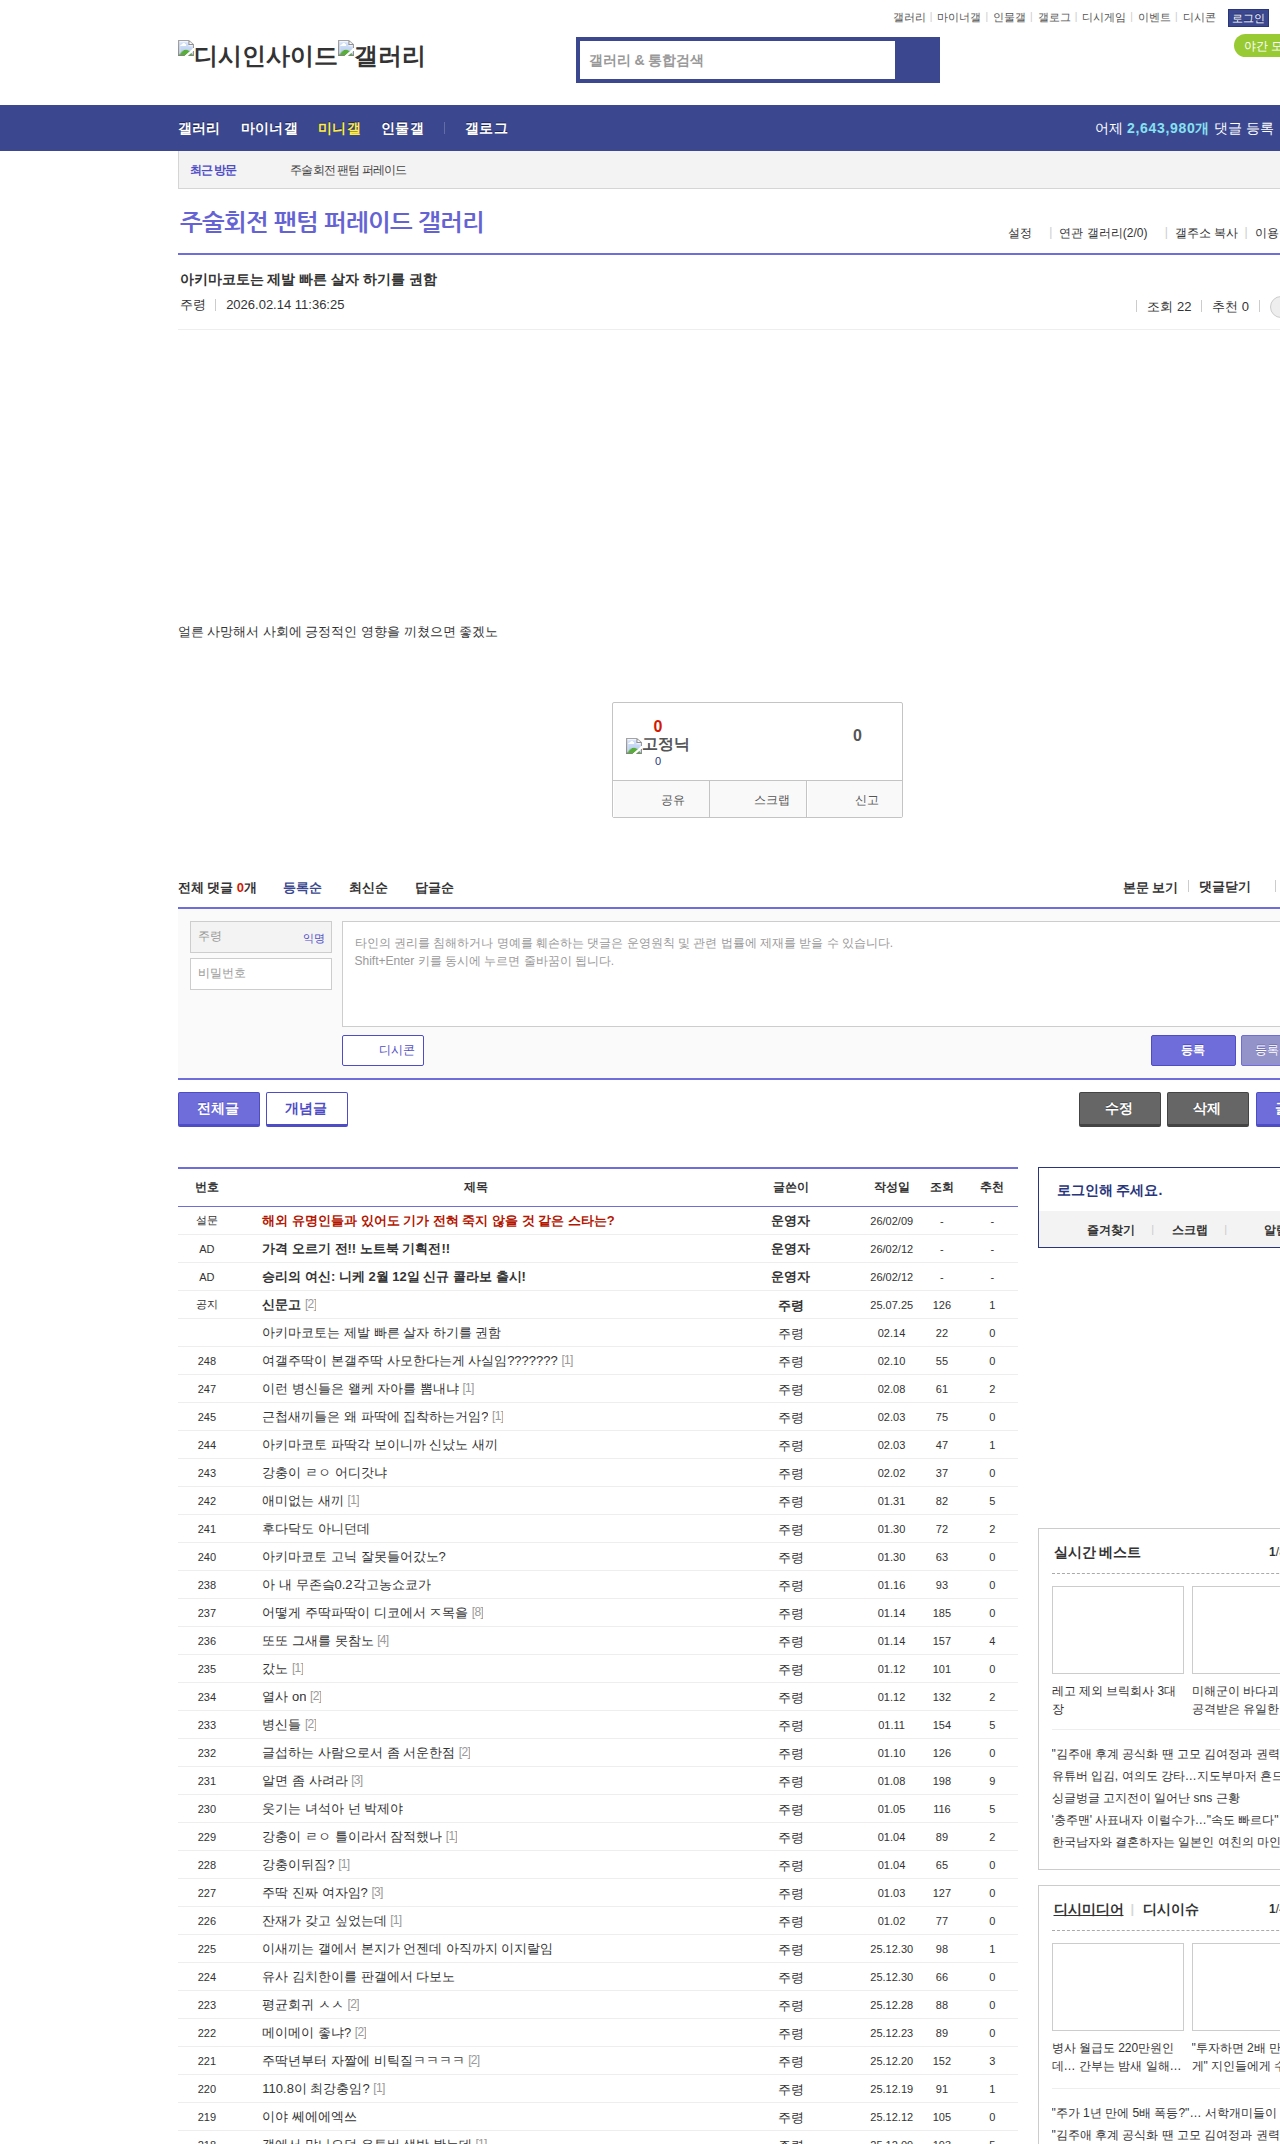Click the blue search button beside search field
The image size is (1280, 2144).
point(917,60)
